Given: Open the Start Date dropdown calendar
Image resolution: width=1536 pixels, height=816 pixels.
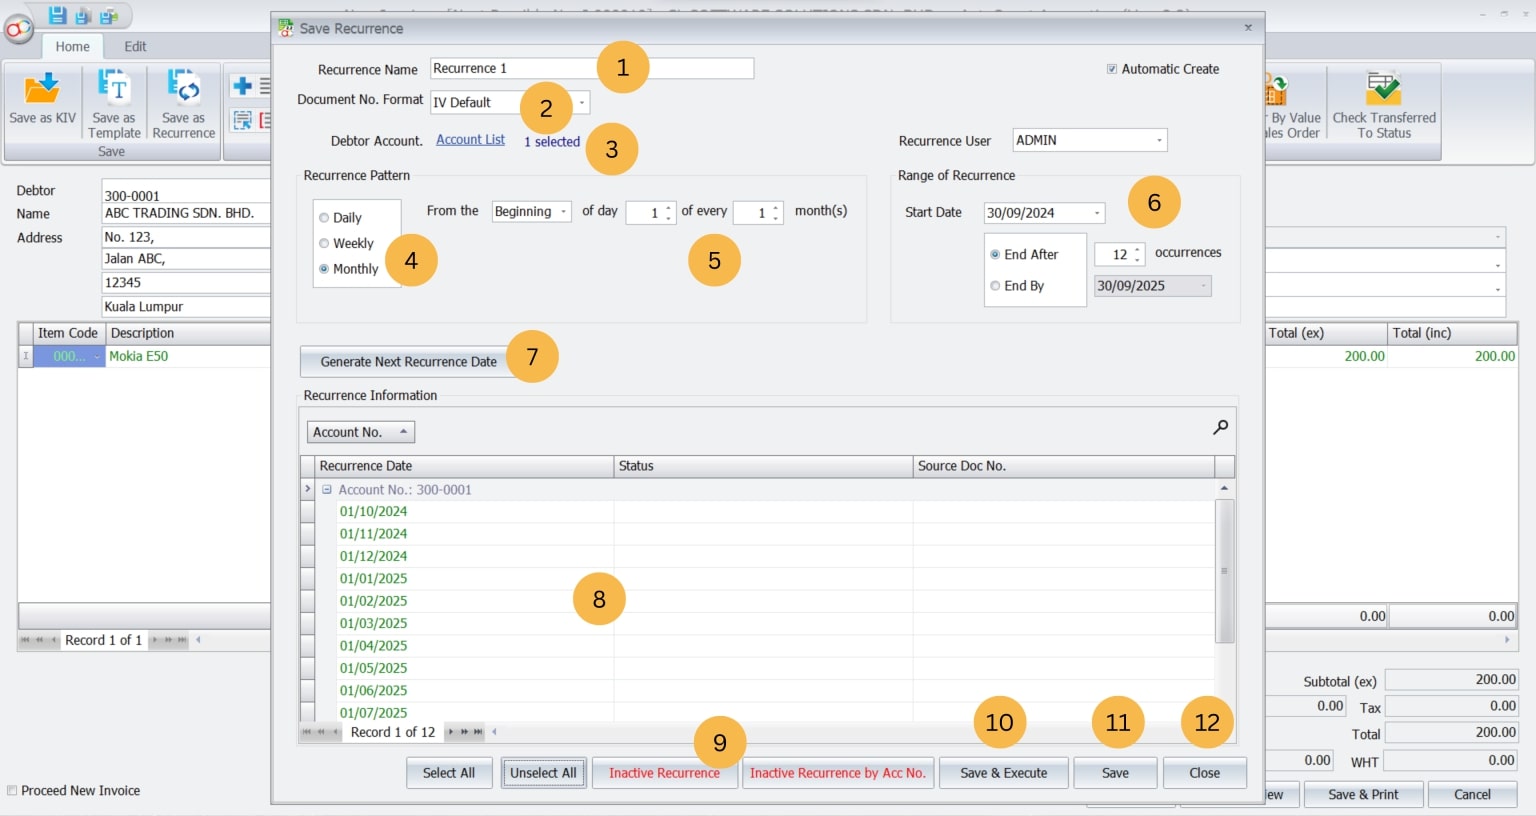Looking at the screenshot, I should point(1097,213).
